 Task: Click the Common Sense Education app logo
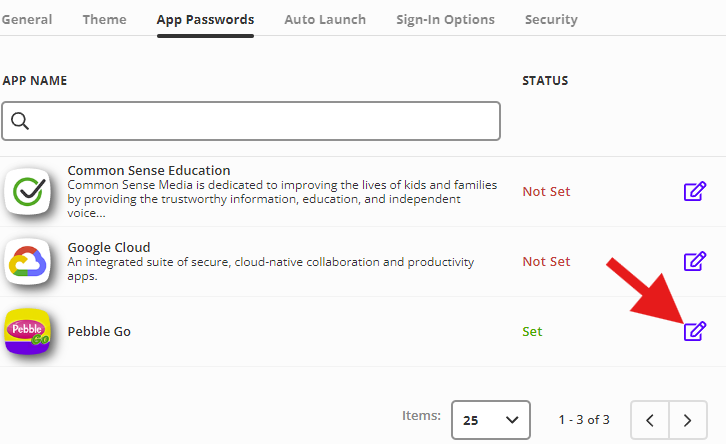pyautogui.click(x=27, y=191)
